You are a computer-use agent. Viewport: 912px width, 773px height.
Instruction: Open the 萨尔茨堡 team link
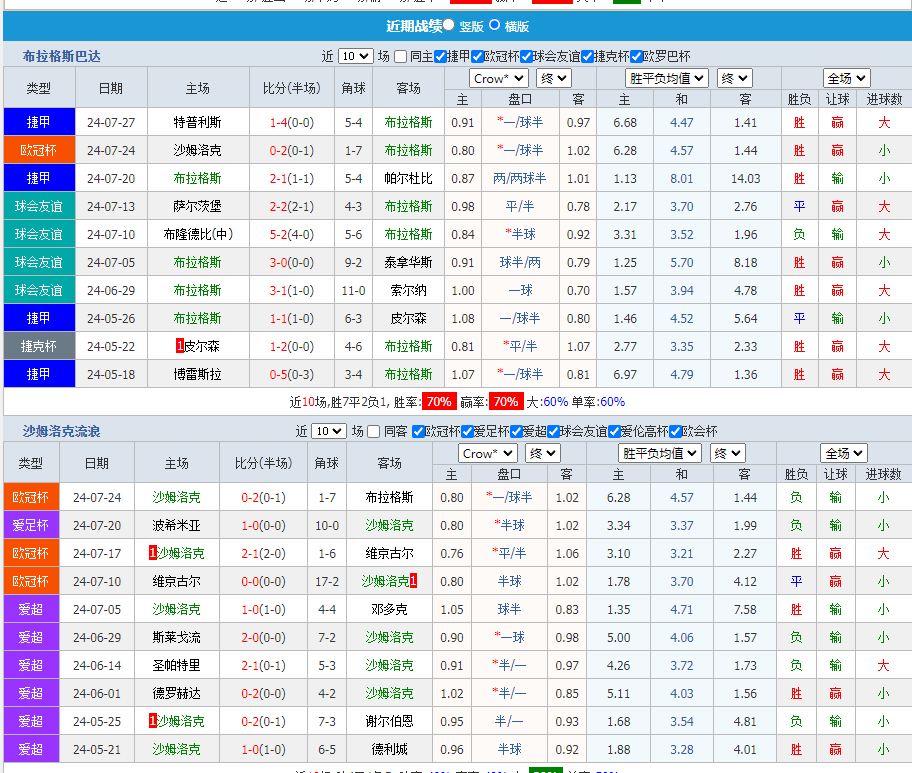coord(197,206)
